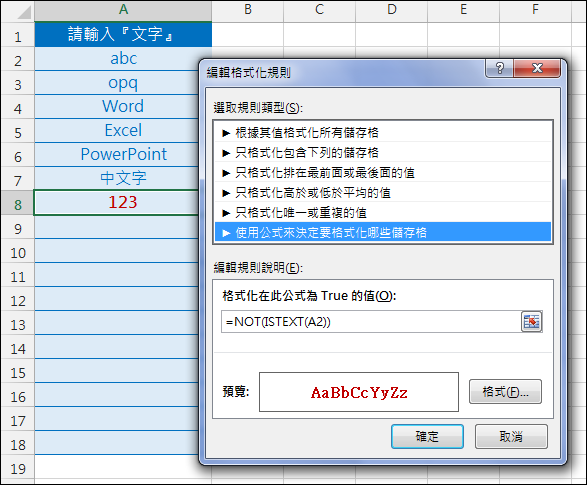This screenshot has width=587, height=485.
Task: Click the formula field =NOT(ISTEXT(A2))
Action: pyautogui.click(x=371, y=321)
